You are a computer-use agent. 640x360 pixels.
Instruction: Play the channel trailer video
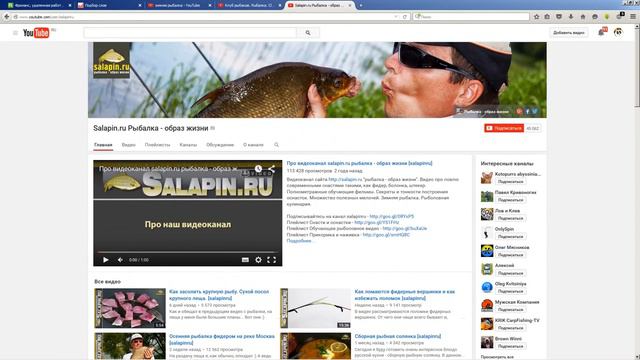click(106, 260)
